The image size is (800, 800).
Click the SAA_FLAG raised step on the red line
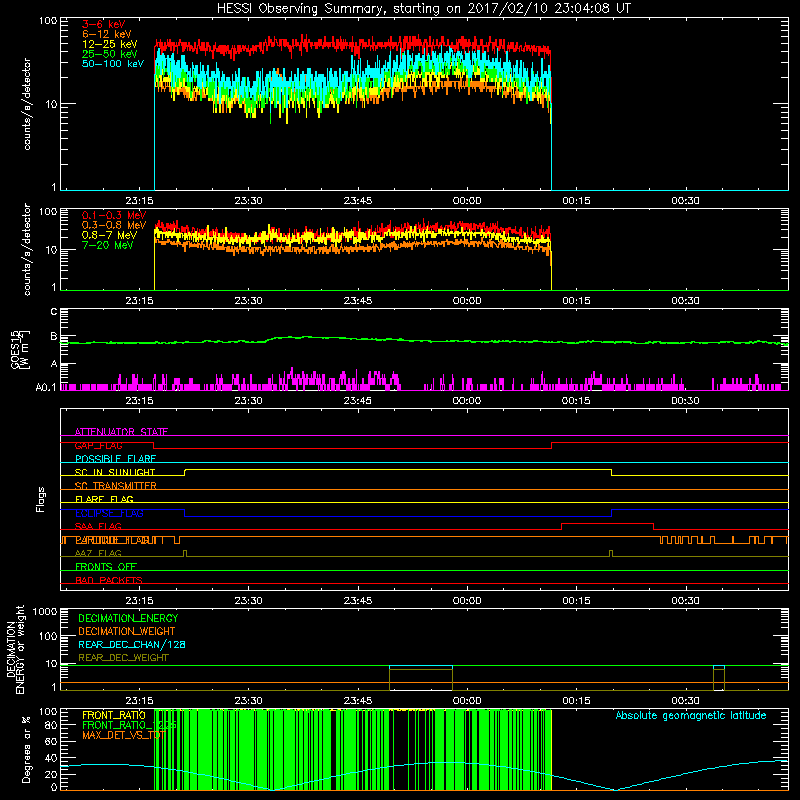click(x=607, y=523)
